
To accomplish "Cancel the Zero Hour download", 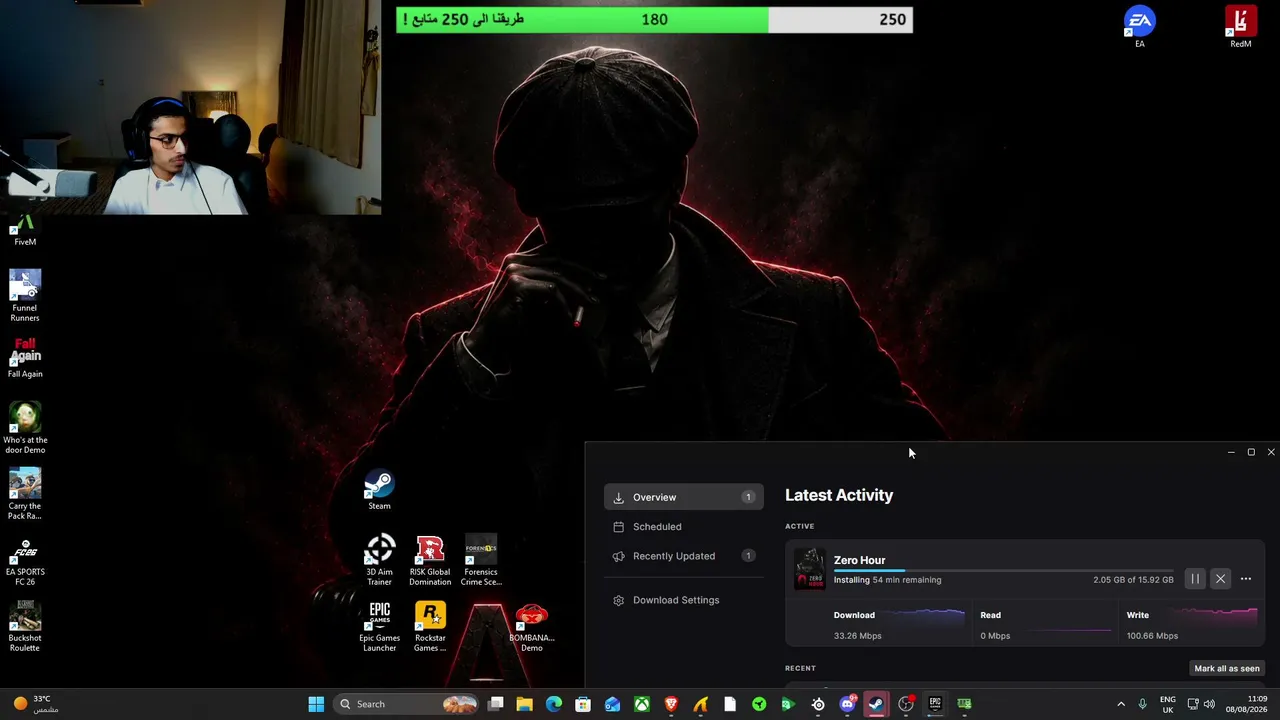I will (x=1220, y=579).
